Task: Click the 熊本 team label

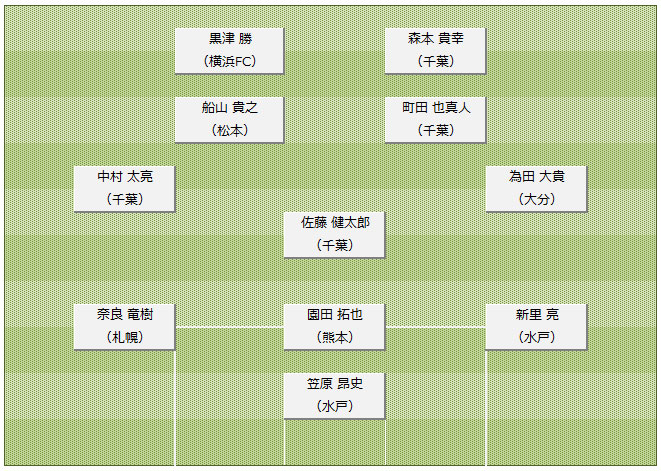Action: pyautogui.click(x=334, y=337)
